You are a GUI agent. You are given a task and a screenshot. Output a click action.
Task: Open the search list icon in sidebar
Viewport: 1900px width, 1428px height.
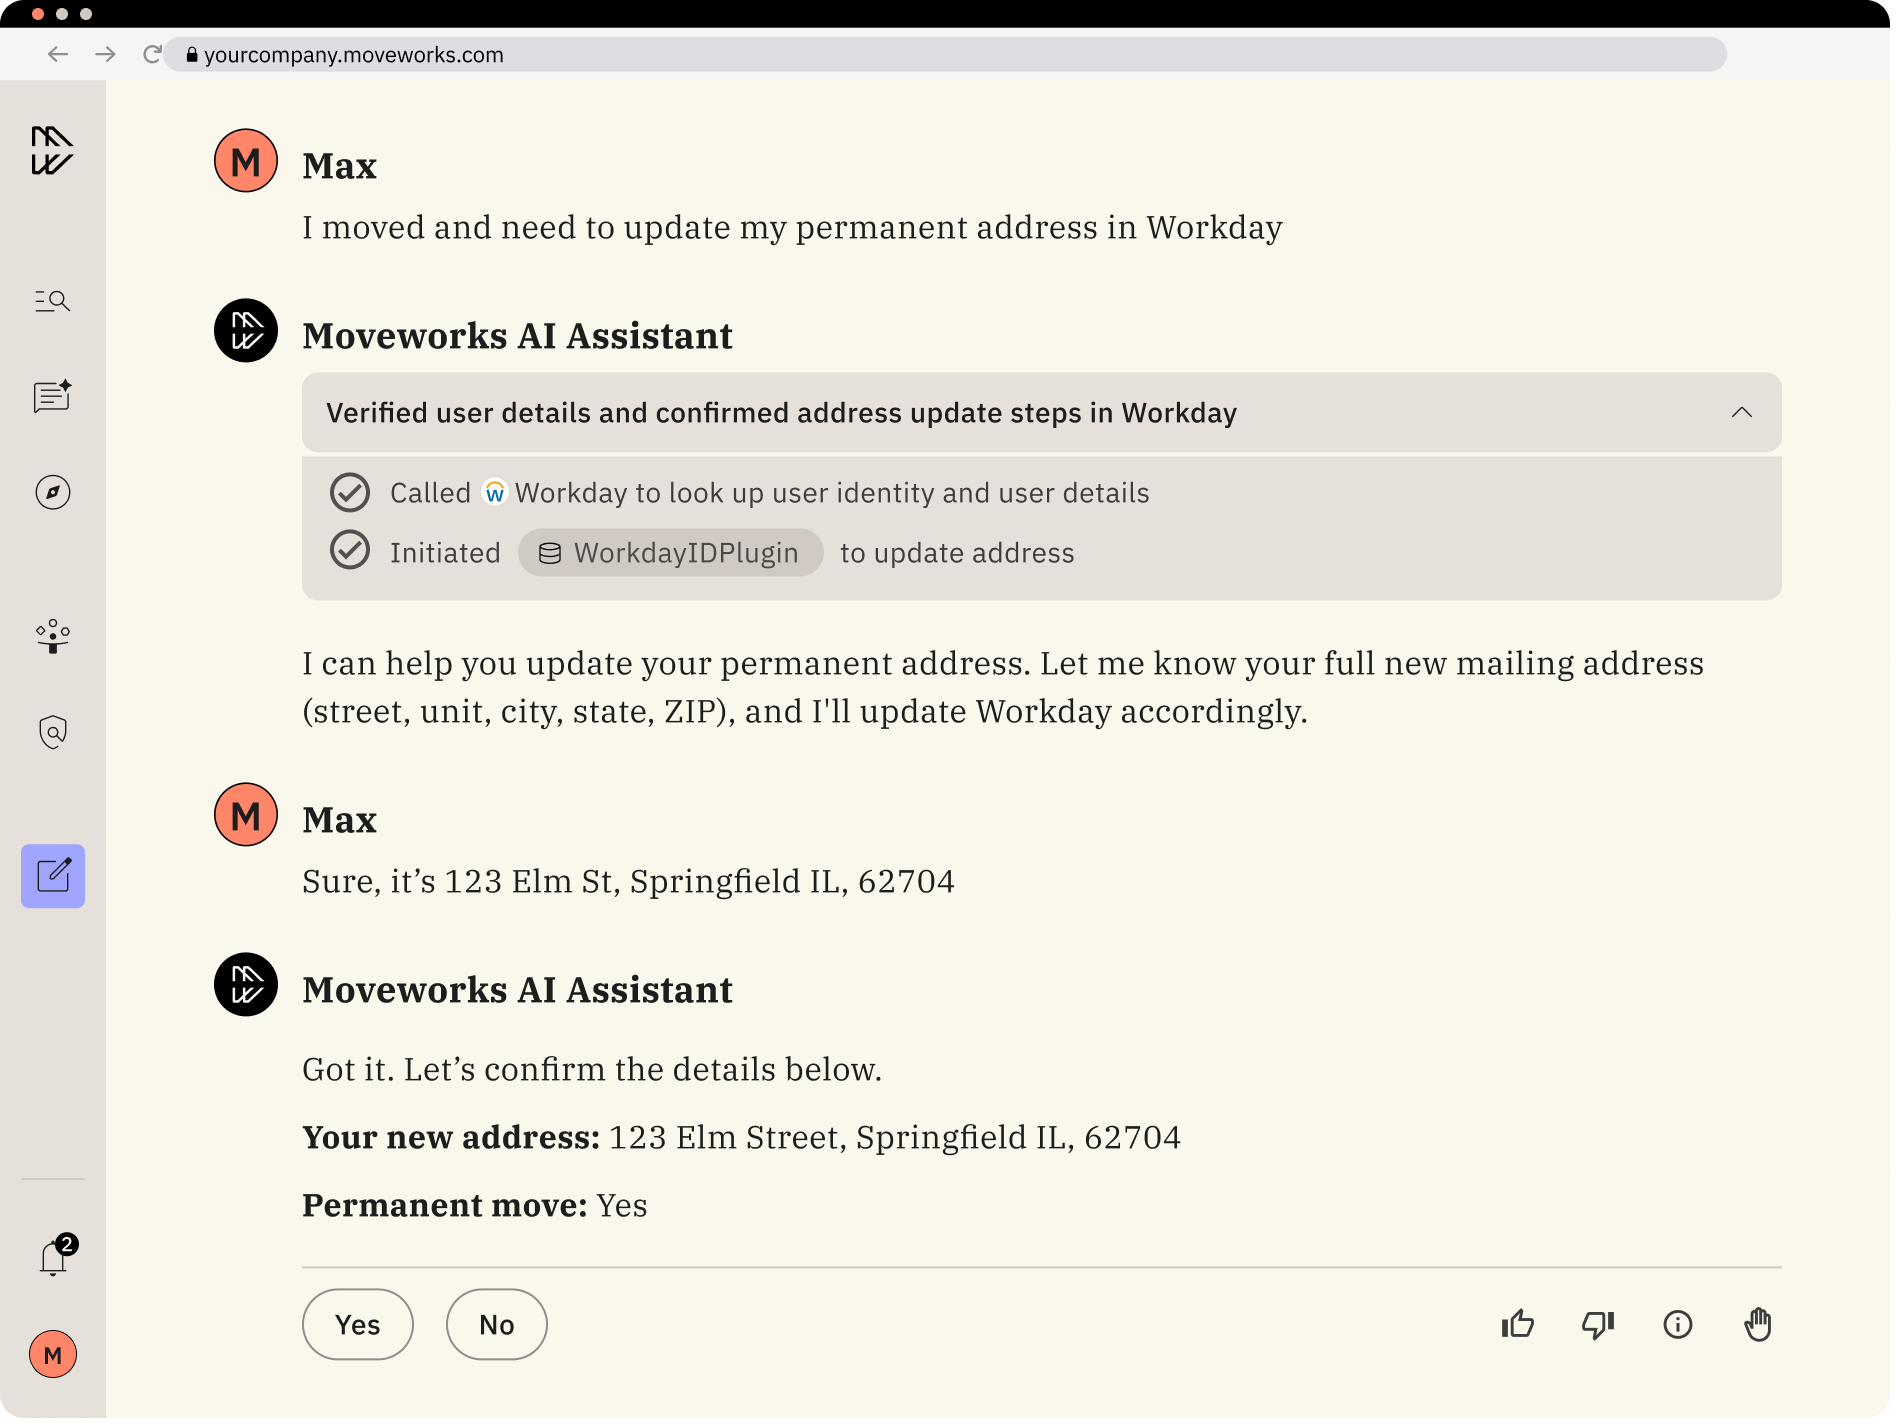click(52, 301)
